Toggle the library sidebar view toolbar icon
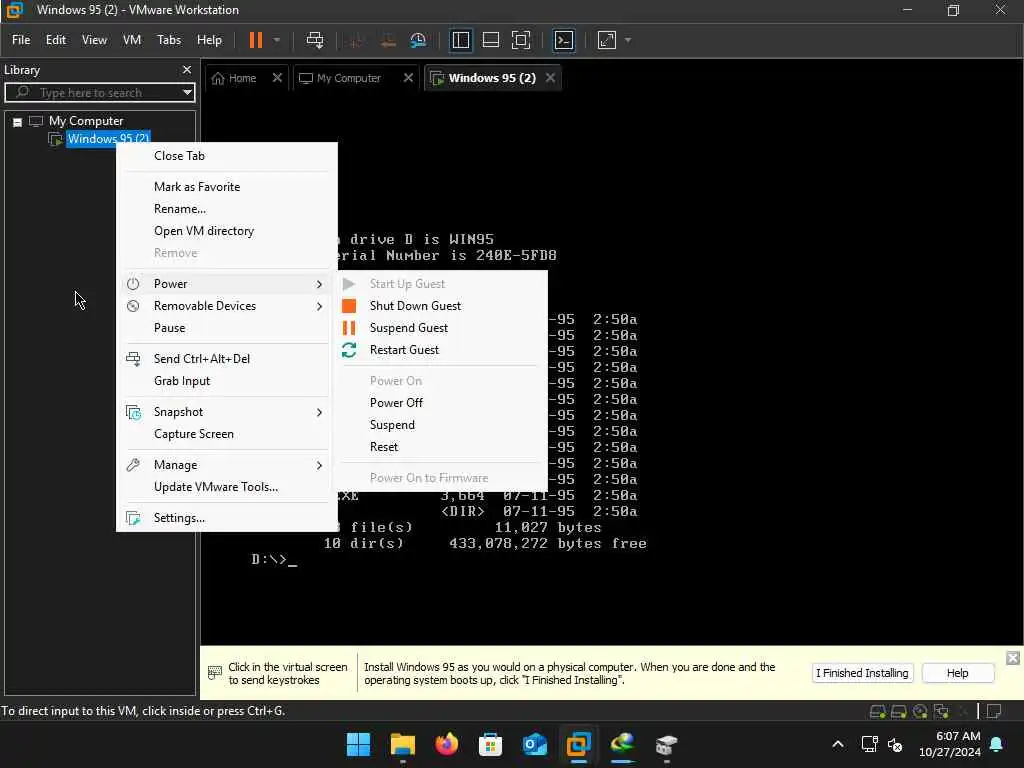1024x768 pixels. 460,40
